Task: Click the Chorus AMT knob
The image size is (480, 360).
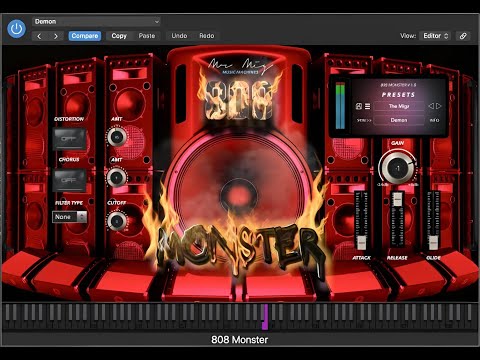Action: [116, 178]
